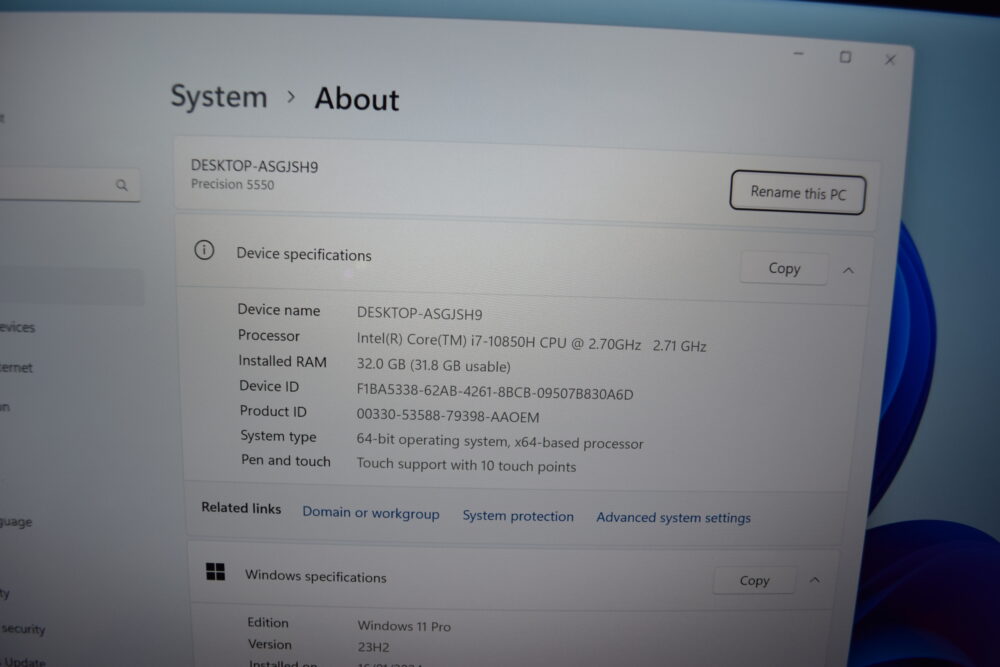Copy the Device specifications
Viewport: 1000px width, 667px height.
point(784,268)
